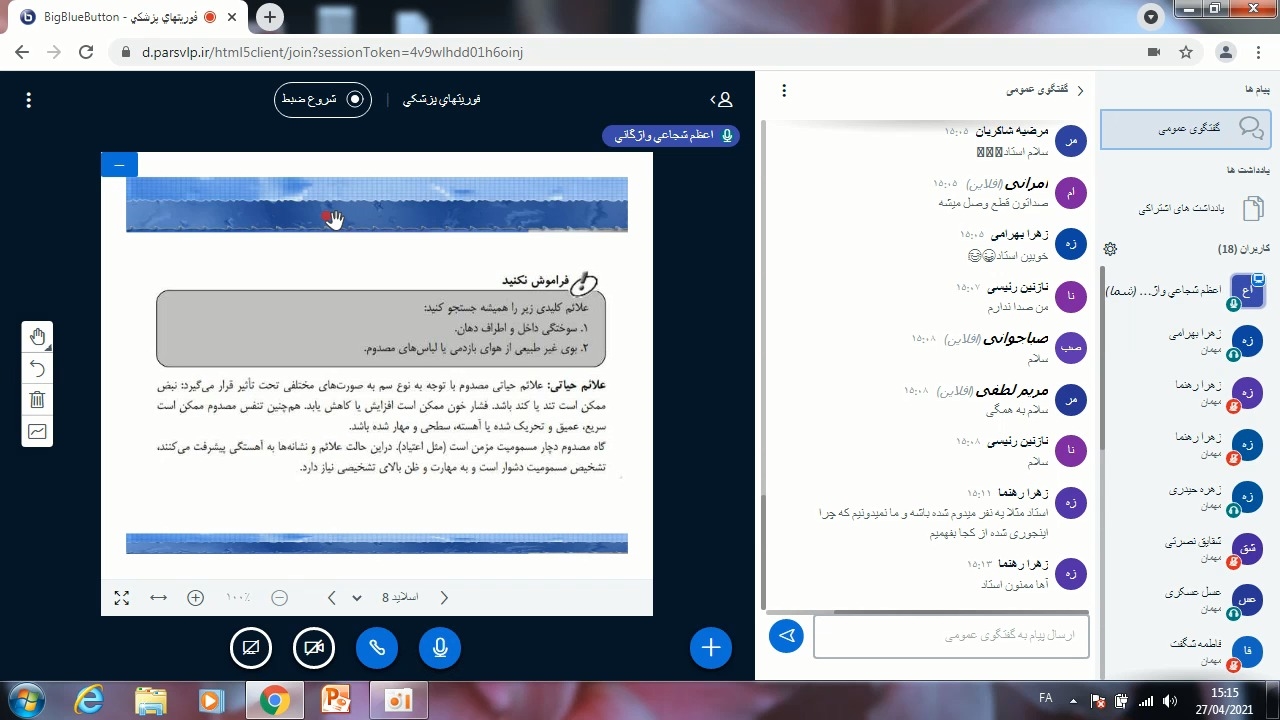The height and width of the screenshot is (720, 1280).
Task: Zoom in on the slide with plus icon
Action: 196,598
